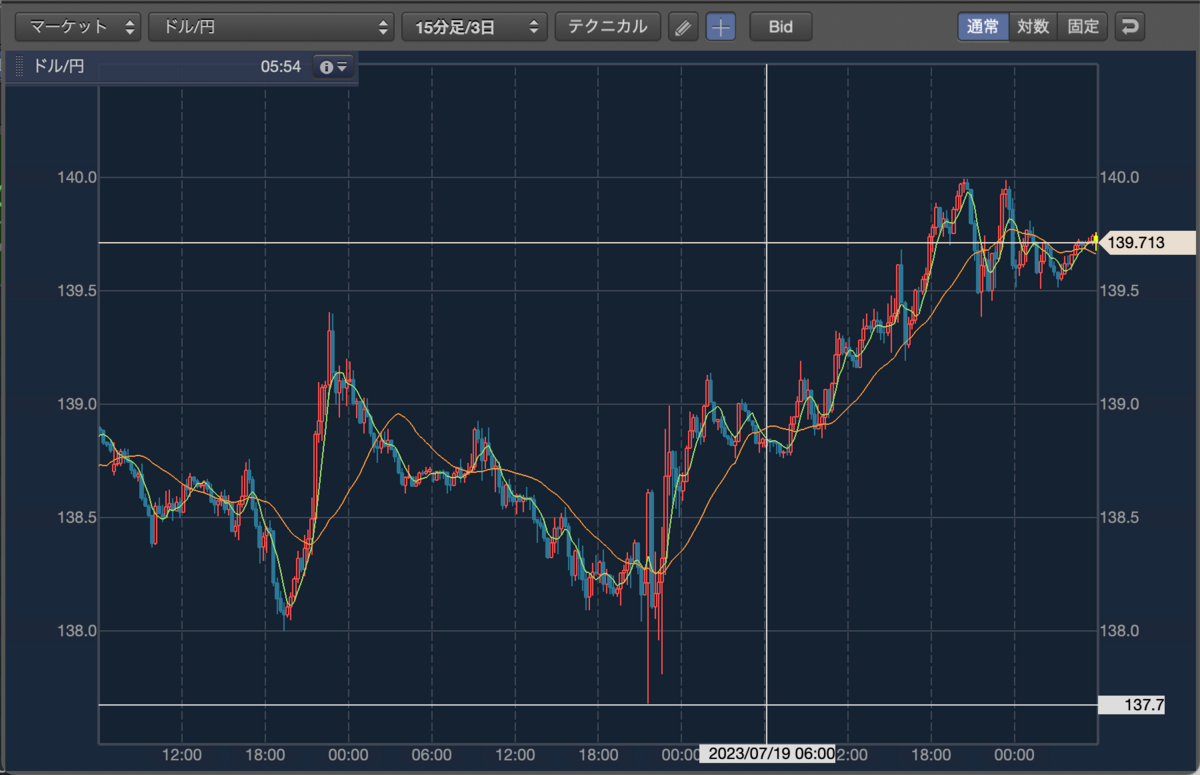This screenshot has width=1200, height=775.
Task: Click the 2023/07/19 06:00 date label
Action: (768, 754)
